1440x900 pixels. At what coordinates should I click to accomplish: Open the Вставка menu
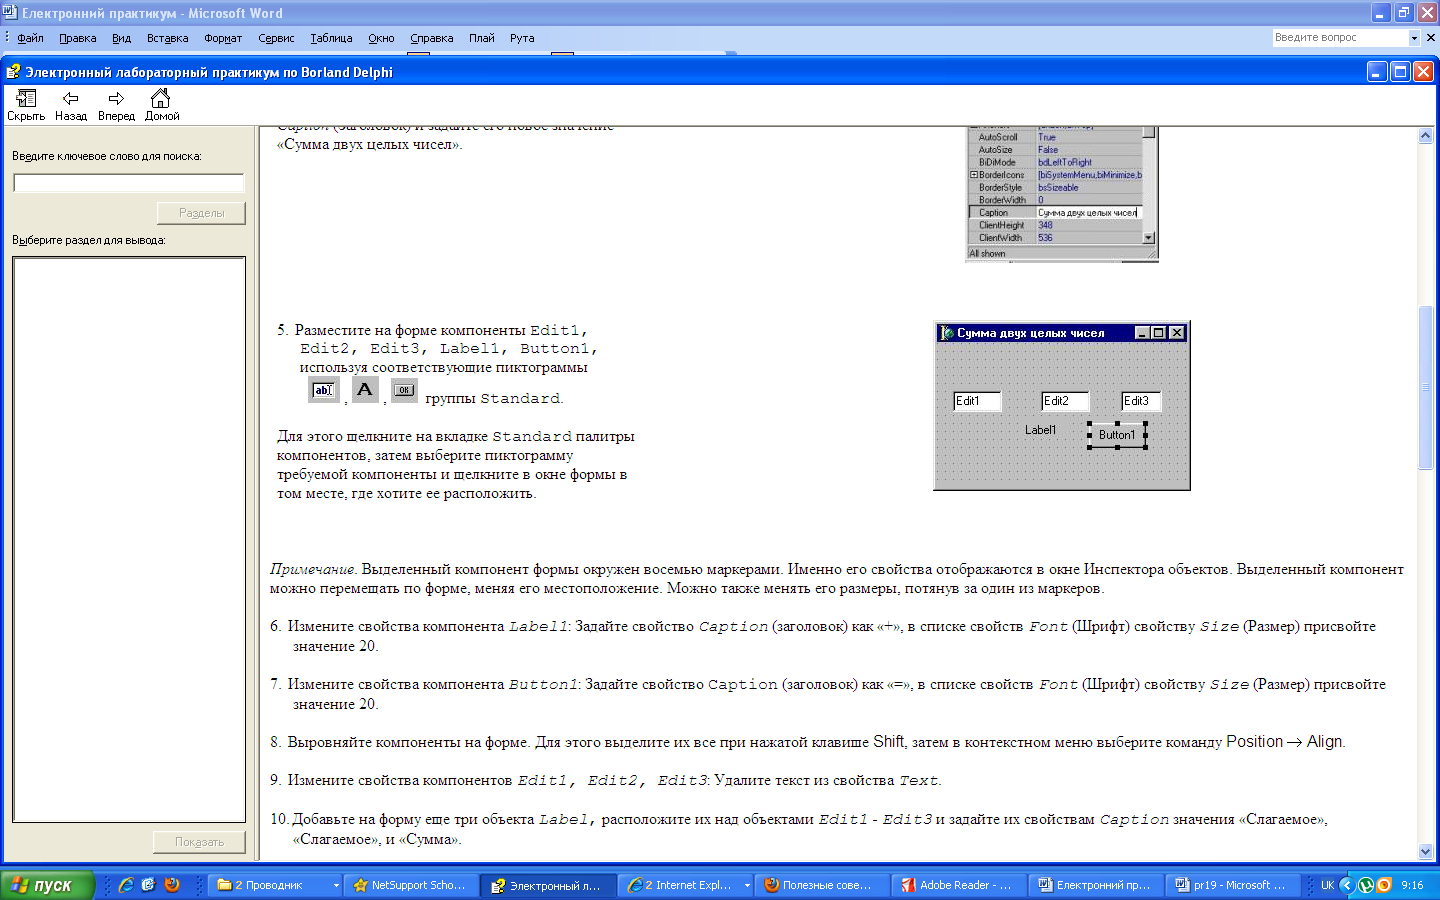167,38
